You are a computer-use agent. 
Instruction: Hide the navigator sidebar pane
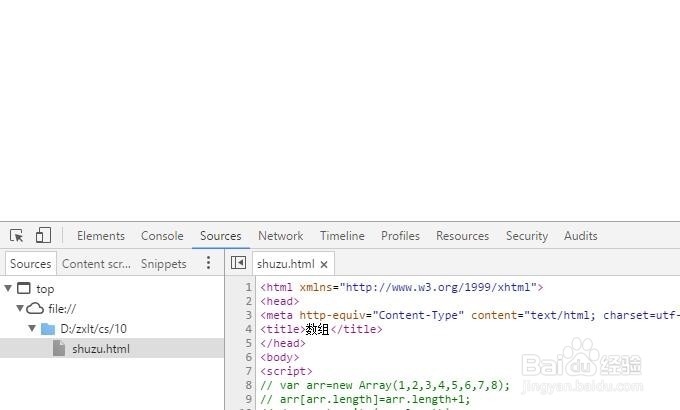point(239,262)
